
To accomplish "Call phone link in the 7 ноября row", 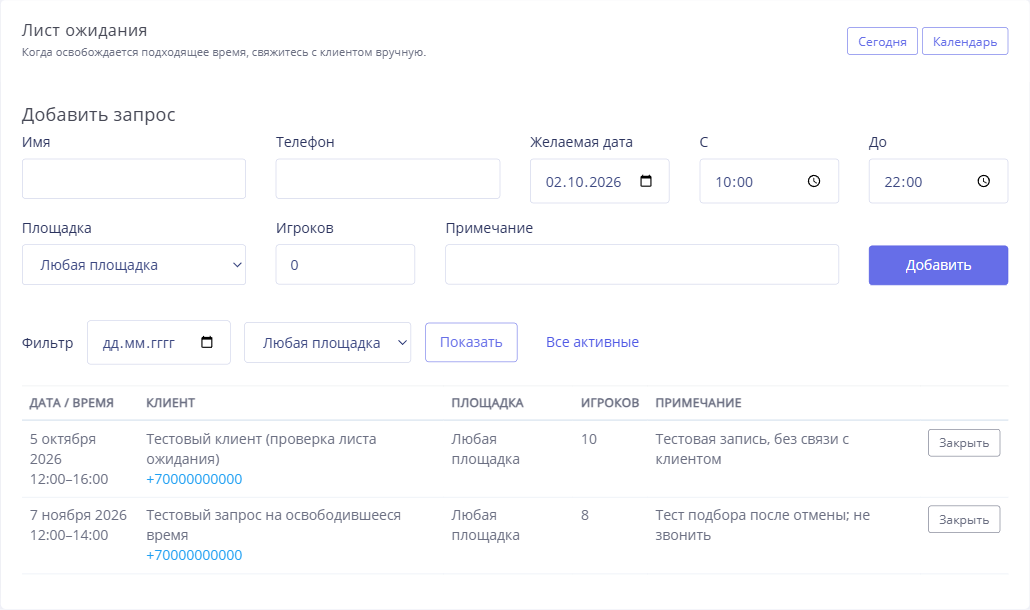I will click(194, 556).
